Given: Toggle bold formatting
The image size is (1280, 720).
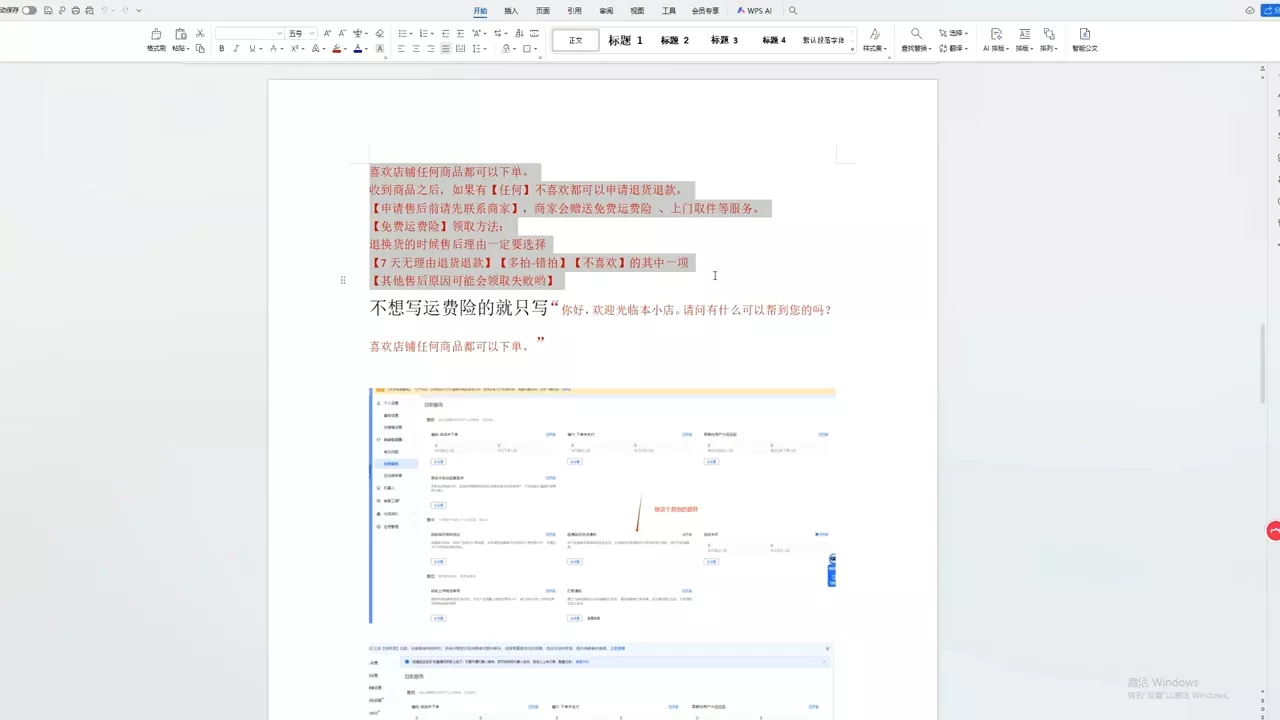Looking at the screenshot, I should point(222,48).
